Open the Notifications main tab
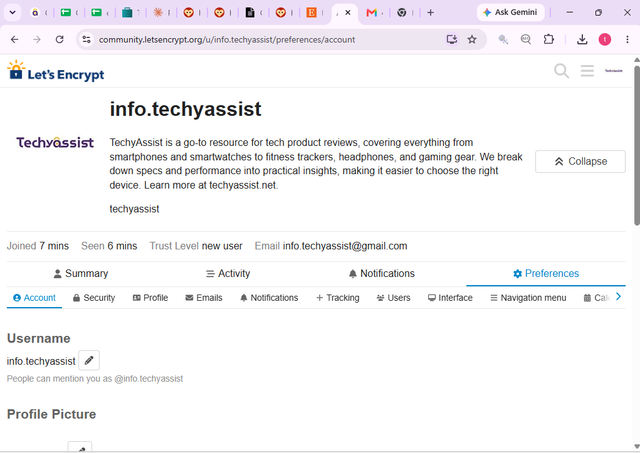Screen dimensions: 640x453 [x=382, y=273]
